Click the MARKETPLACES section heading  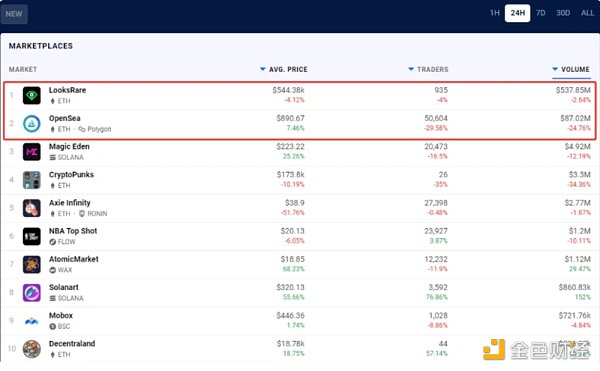41,46
